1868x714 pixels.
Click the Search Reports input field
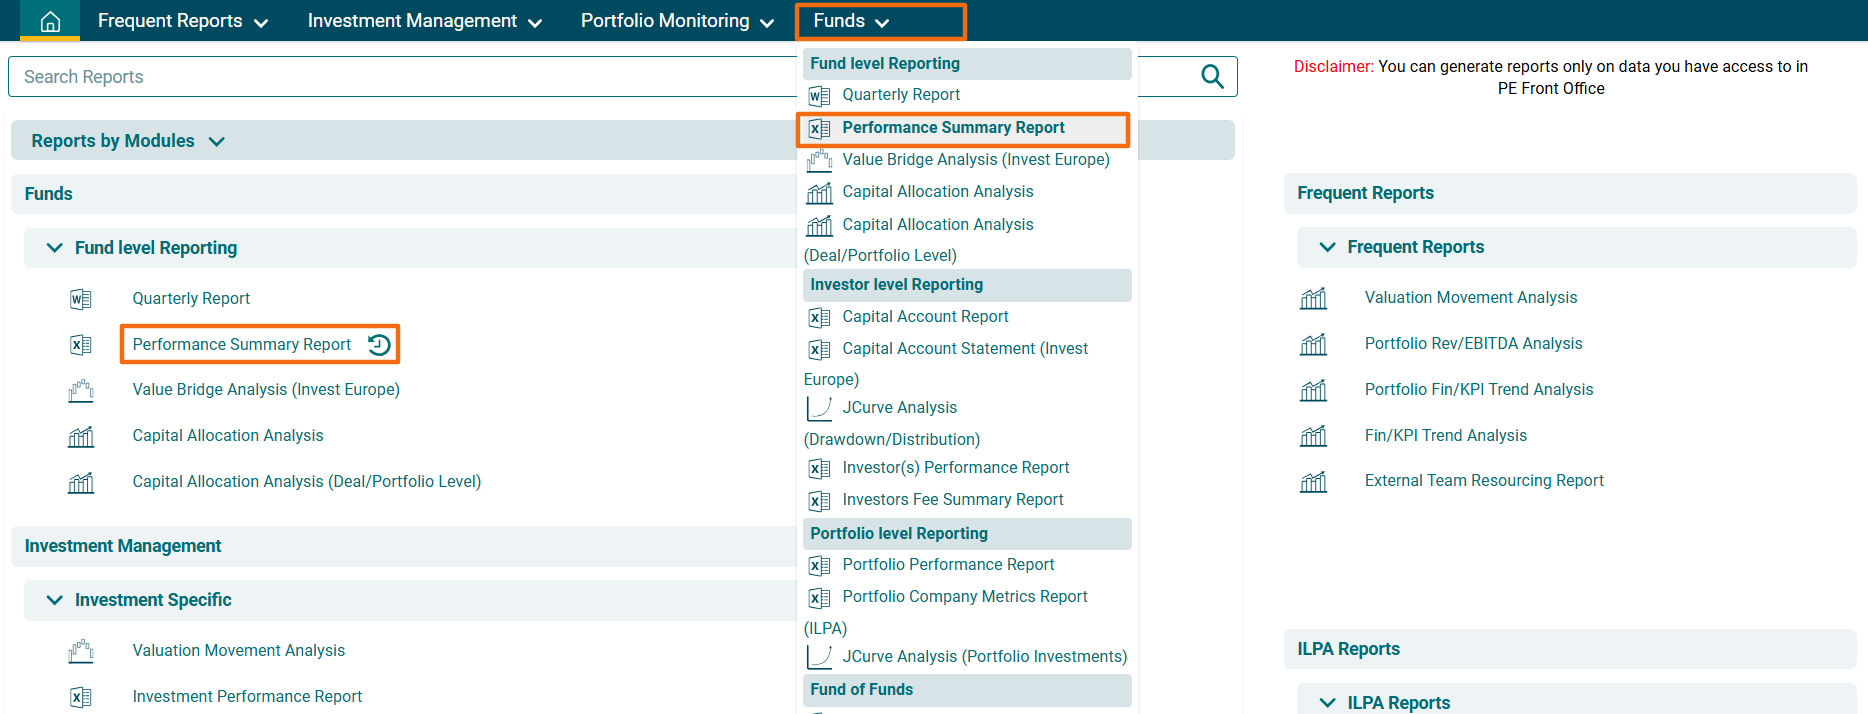tap(400, 77)
